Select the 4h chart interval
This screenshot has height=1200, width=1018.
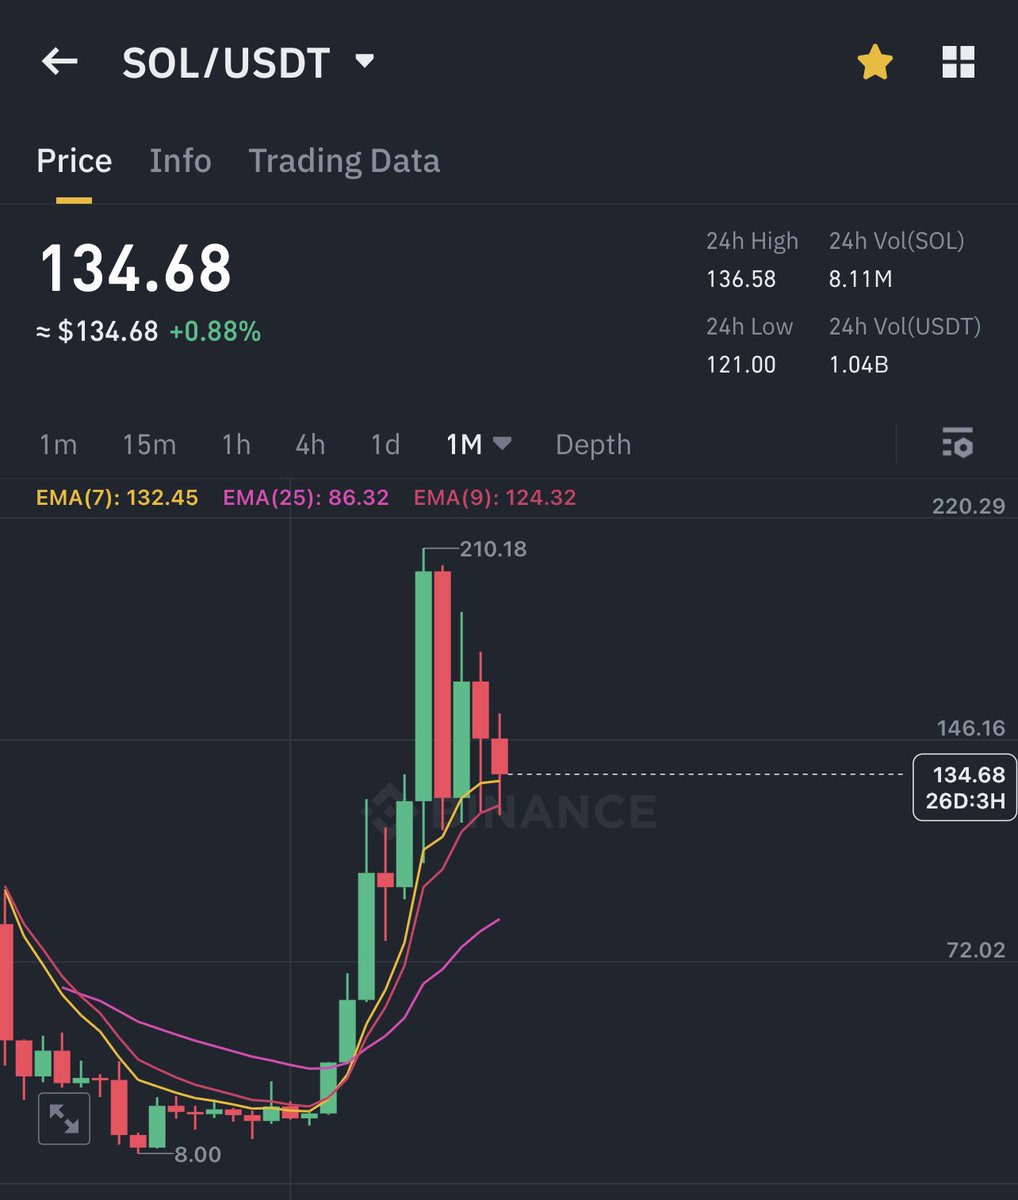[x=310, y=444]
